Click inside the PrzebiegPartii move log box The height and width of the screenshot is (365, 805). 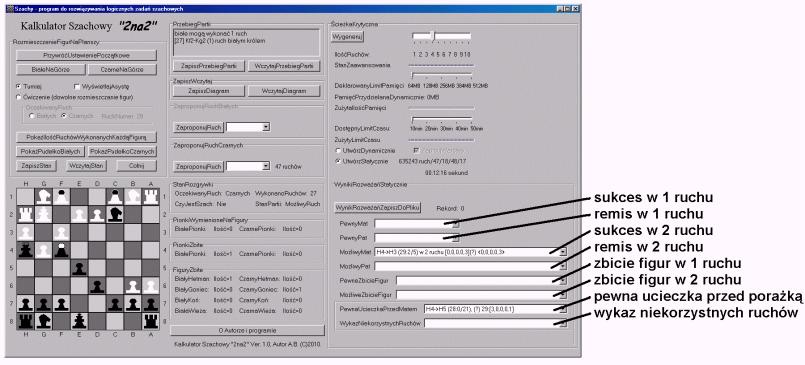point(246,42)
